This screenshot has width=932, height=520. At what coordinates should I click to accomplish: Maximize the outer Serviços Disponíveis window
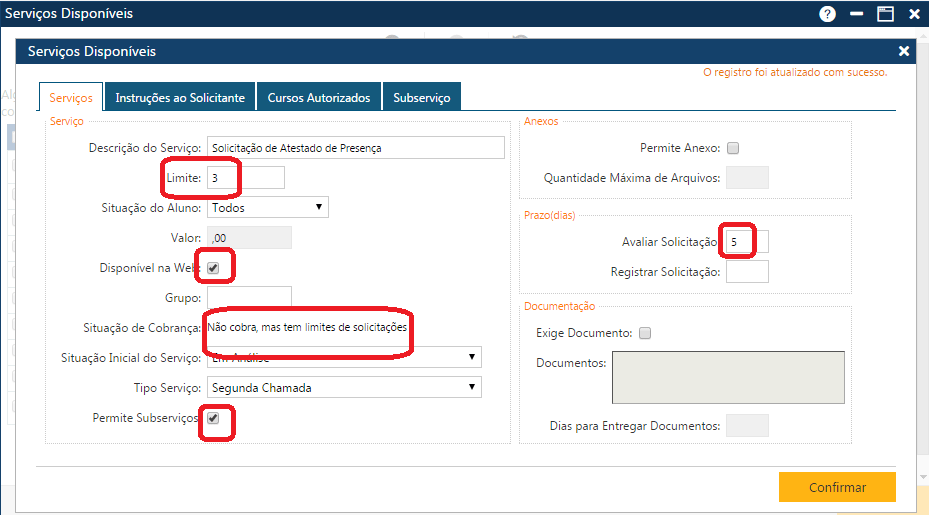pyautogui.click(x=885, y=14)
